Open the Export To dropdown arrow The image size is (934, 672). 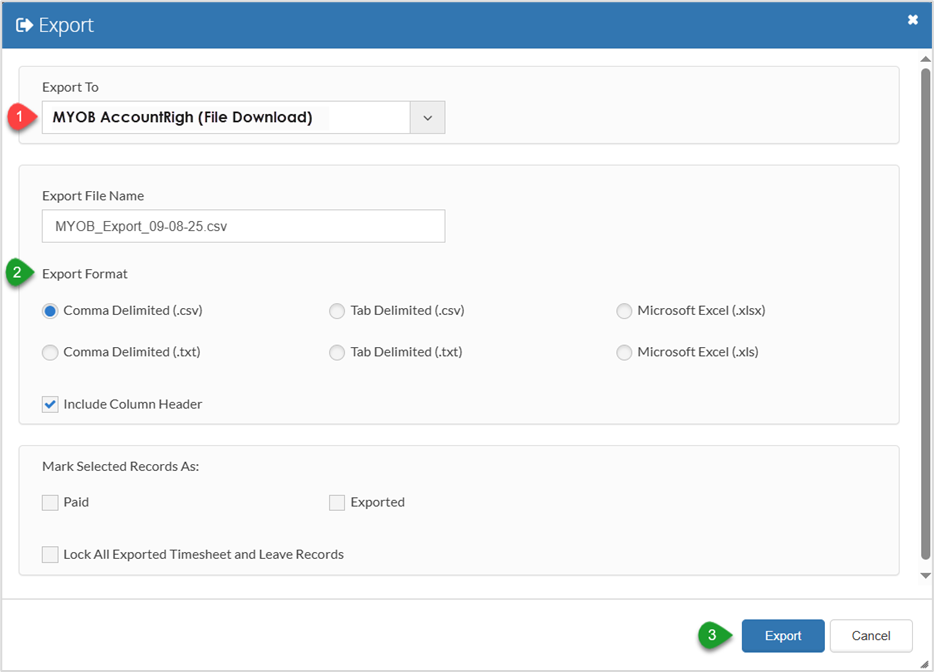427,117
